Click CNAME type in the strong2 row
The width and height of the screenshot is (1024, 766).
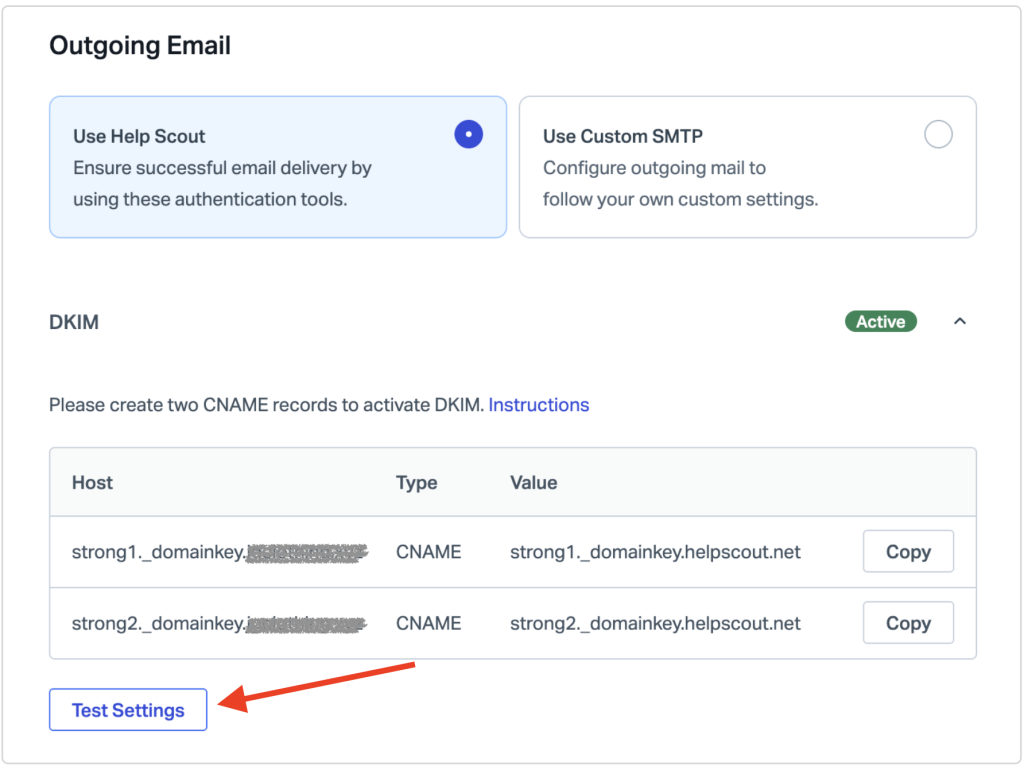pyautogui.click(x=428, y=623)
